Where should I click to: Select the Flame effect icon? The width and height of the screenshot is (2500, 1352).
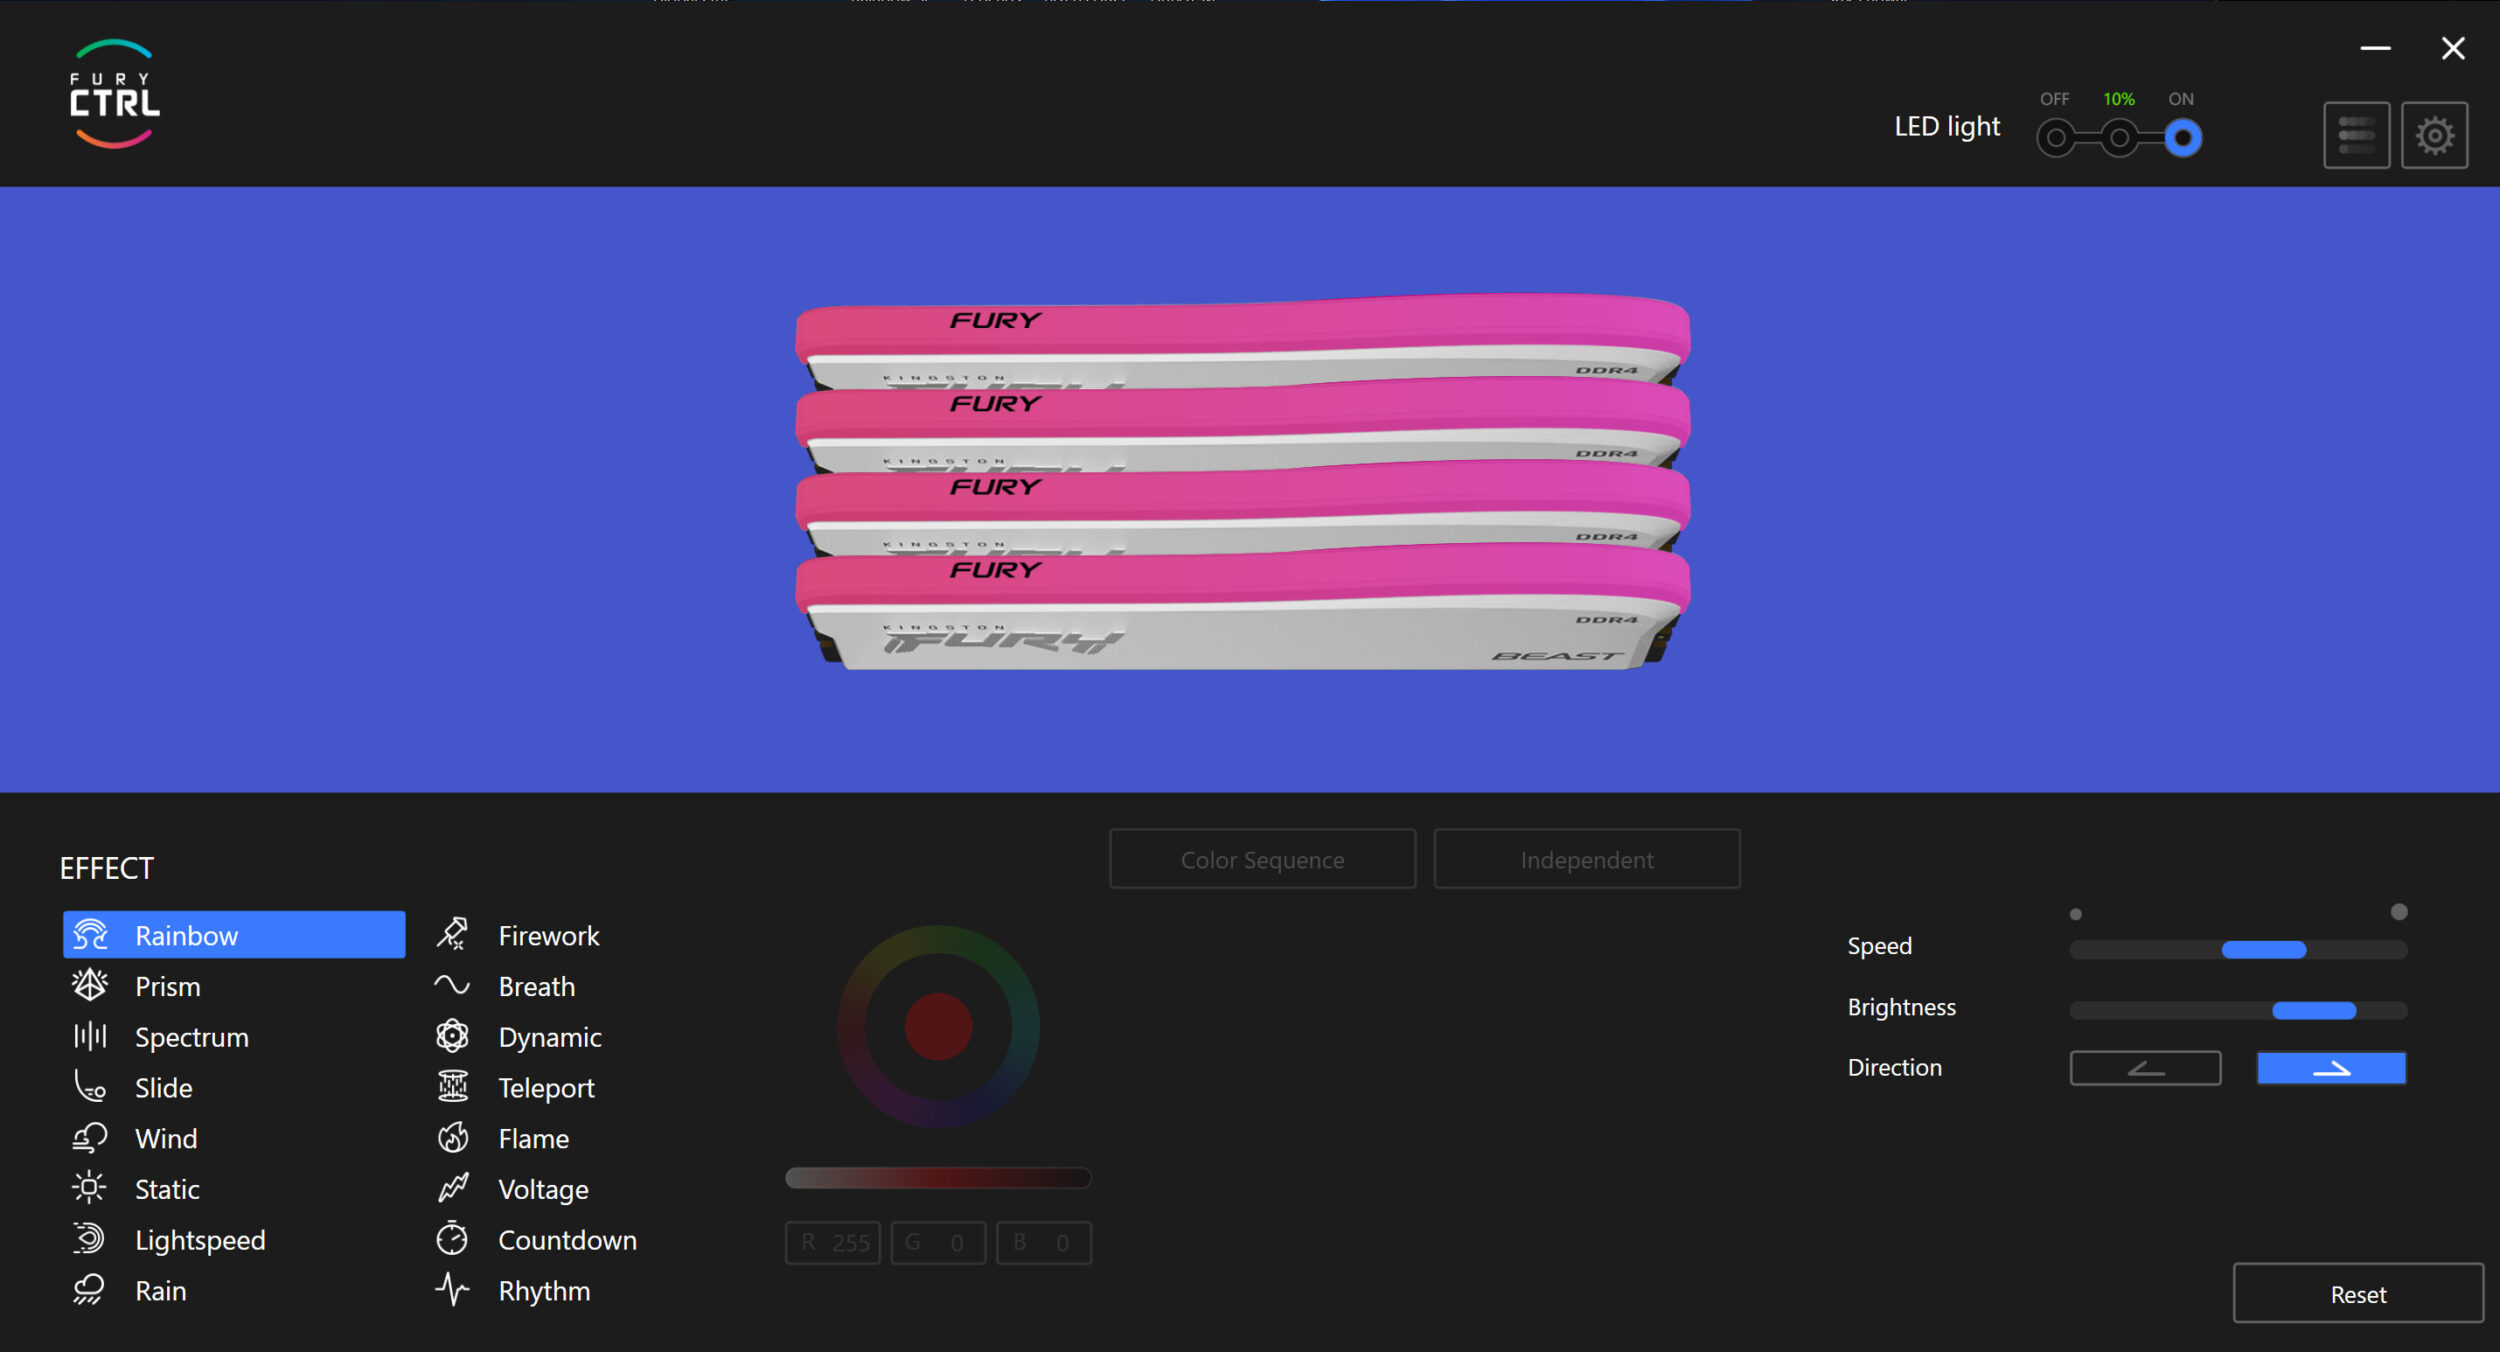452,1138
